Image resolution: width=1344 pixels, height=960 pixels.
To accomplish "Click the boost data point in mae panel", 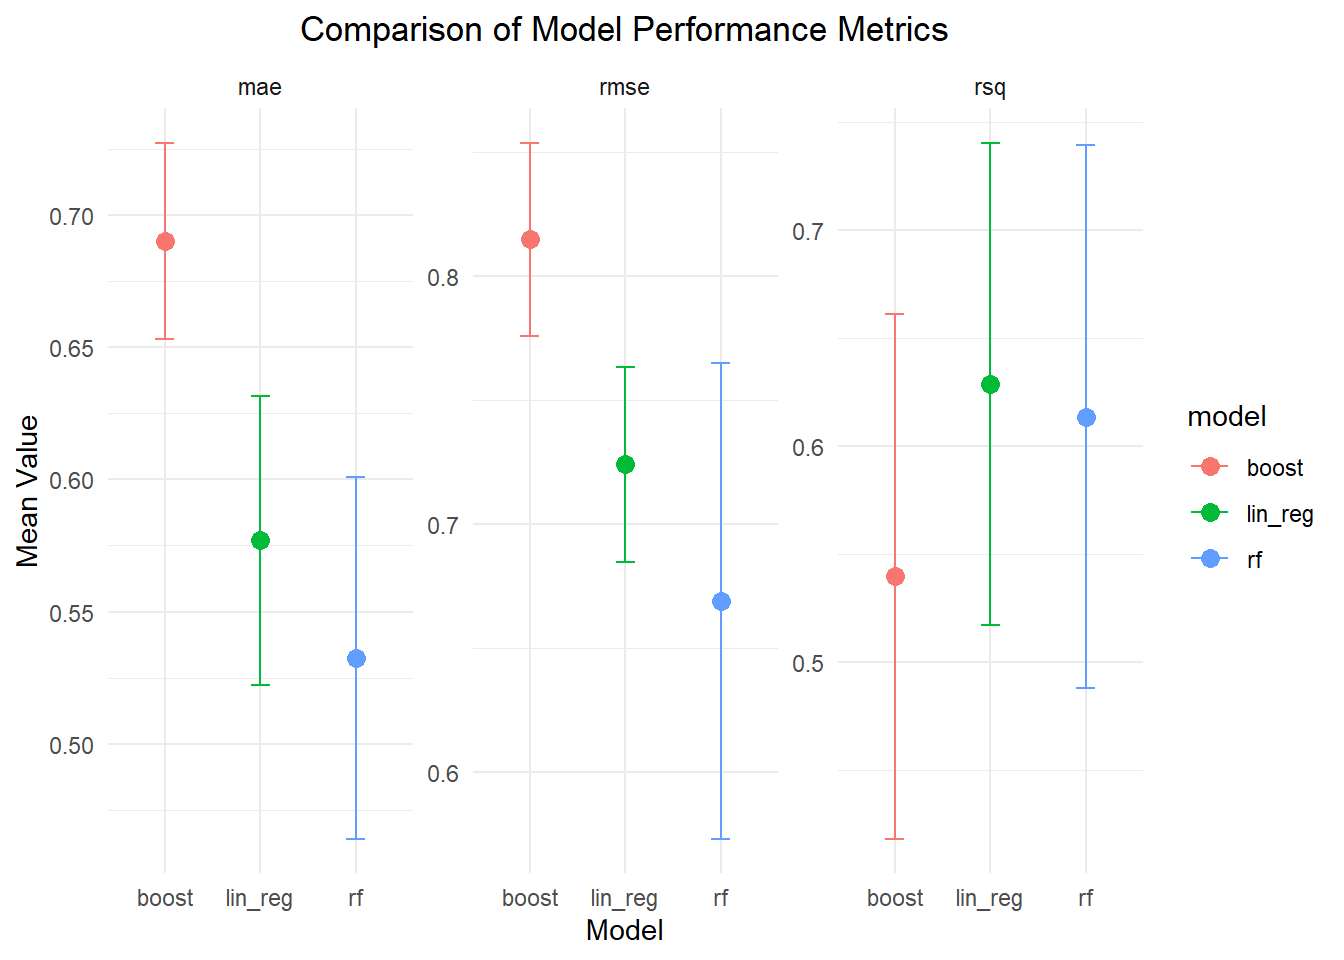I will pyautogui.click(x=165, y=241).
